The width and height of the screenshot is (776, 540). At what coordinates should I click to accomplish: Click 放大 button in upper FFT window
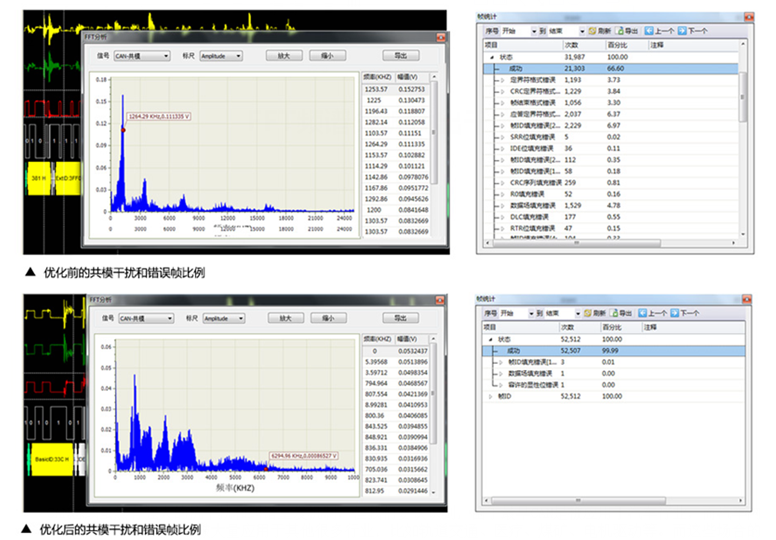(x=284, y=55)
